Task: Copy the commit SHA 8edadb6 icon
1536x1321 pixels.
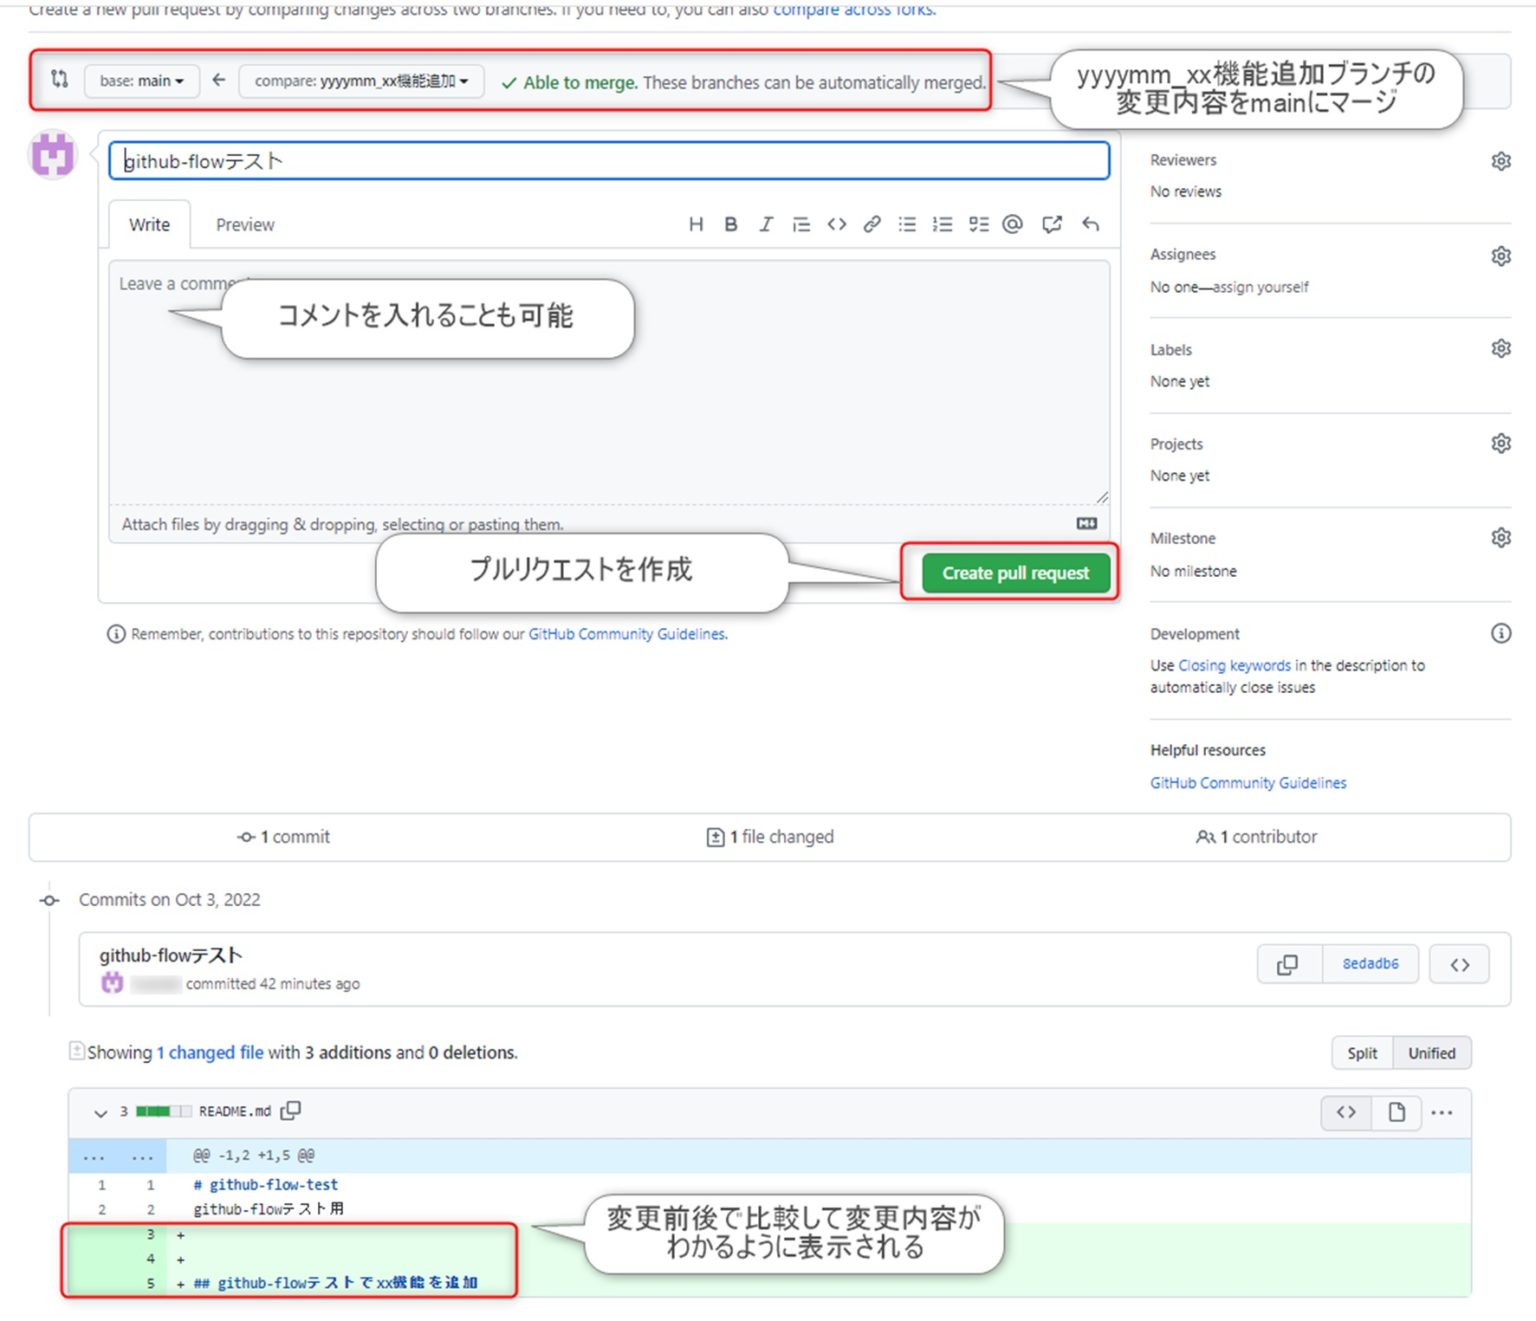Action: coord(1288,964)
